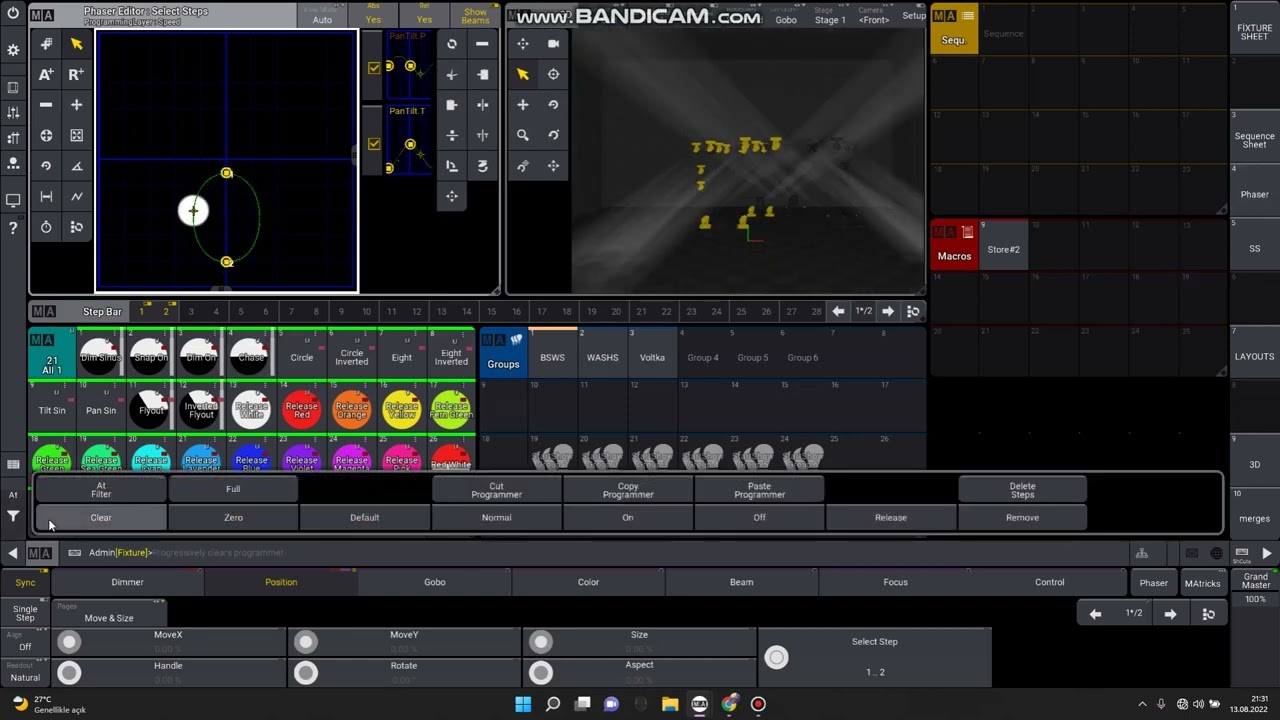Click the minus tool in Phaser Editor toolbar
The height and width of the screenshot is (720, 1280).
pyautogui.click(x=46, y=105)
